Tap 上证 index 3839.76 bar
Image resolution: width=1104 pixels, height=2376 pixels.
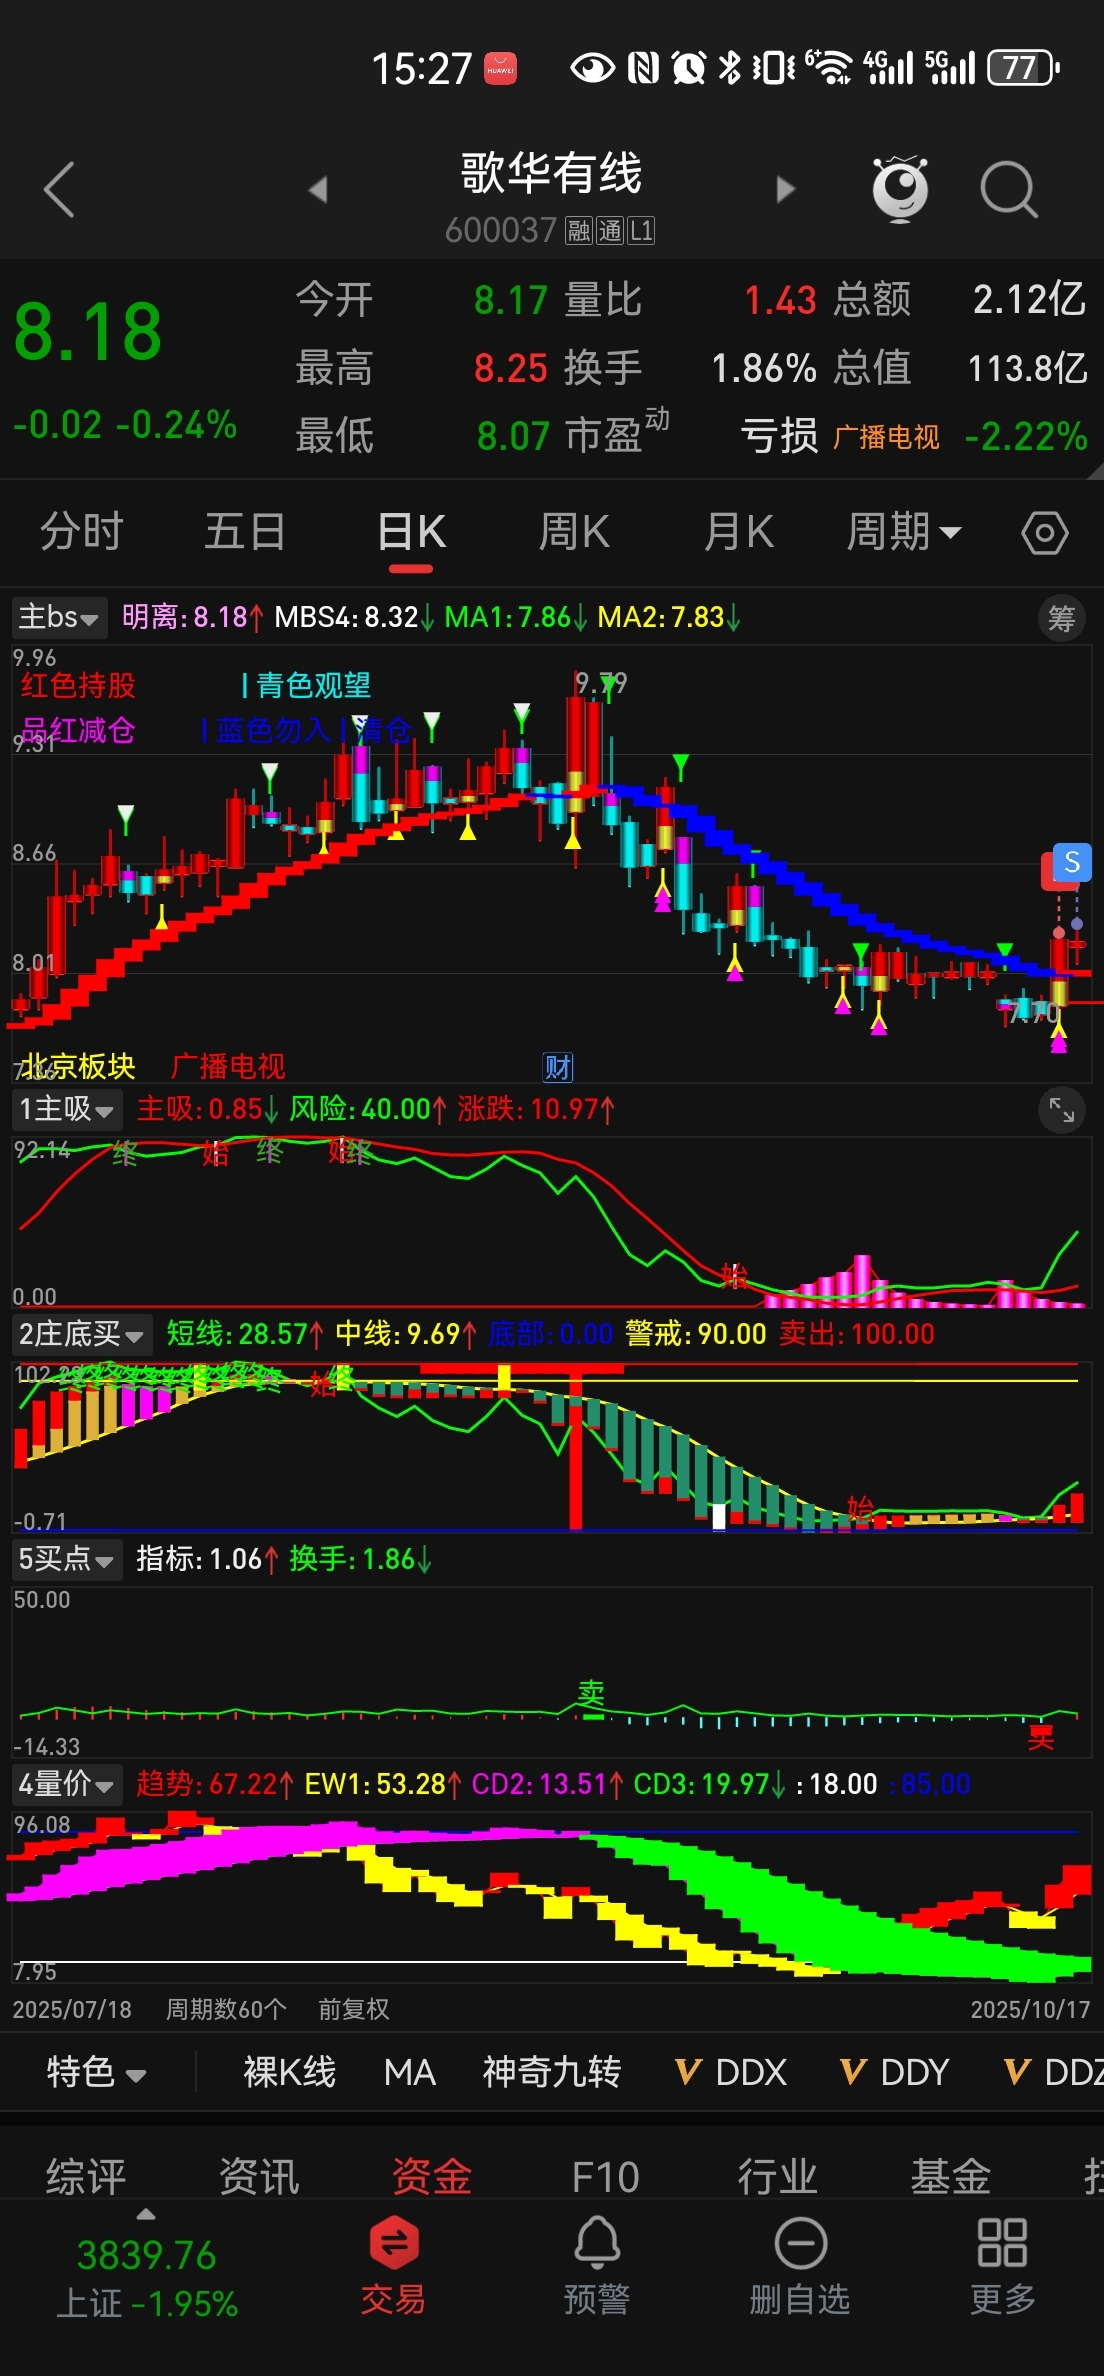(147, 2277)
